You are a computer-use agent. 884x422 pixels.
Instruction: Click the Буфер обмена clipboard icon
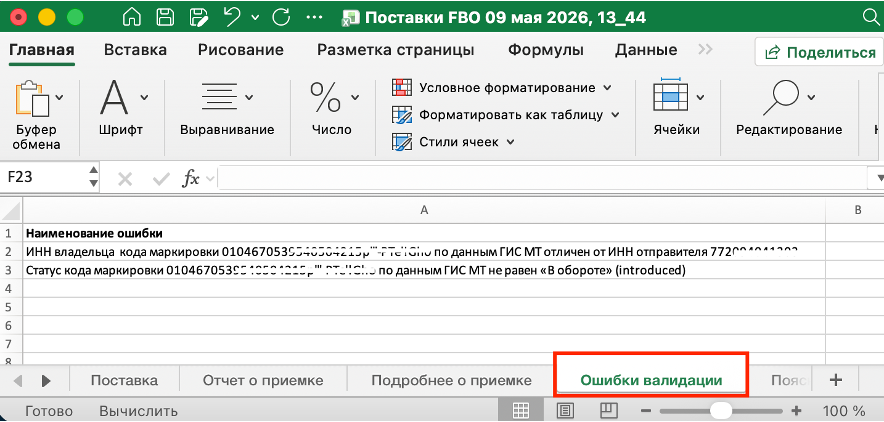coord(32,99)
